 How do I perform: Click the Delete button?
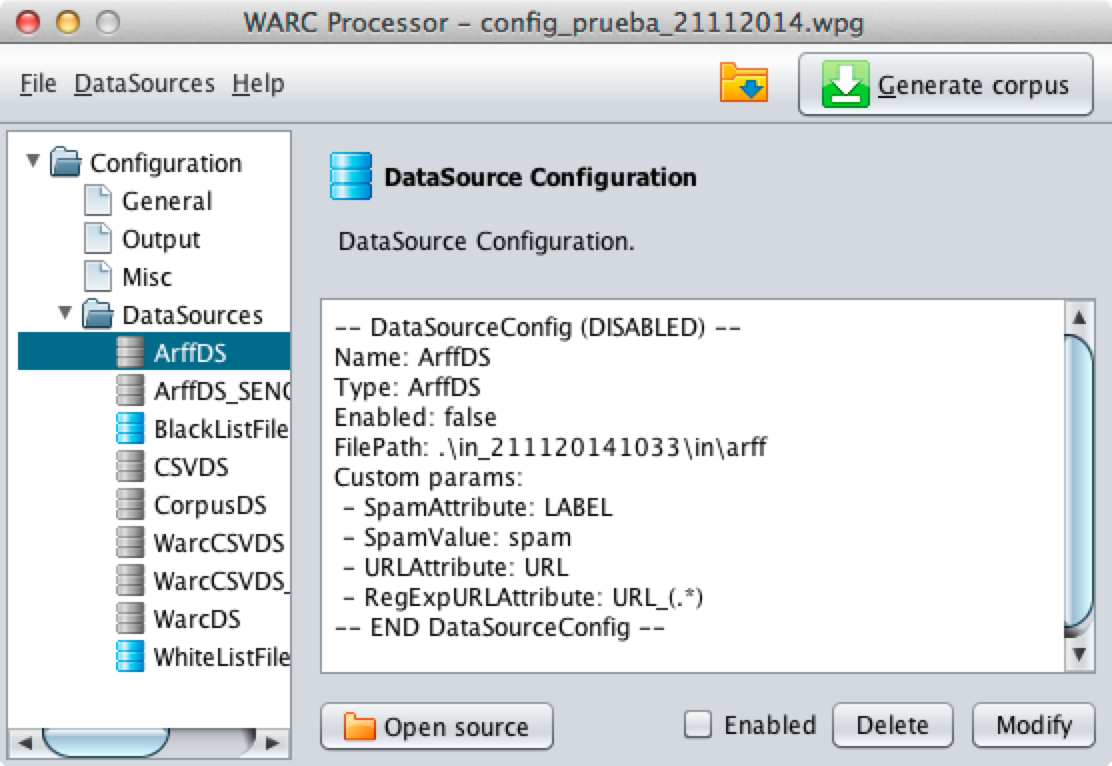tap(892, 725)
